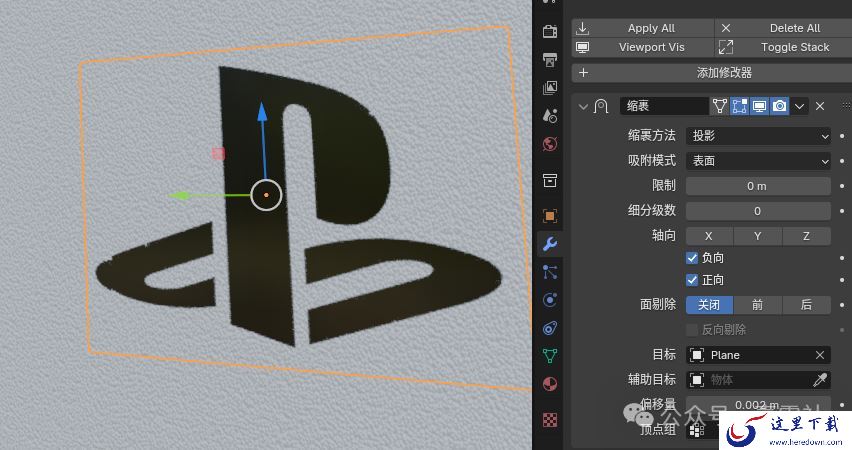Open the Particles properties tab
This screenshot has height=450, width=852.
550,272
